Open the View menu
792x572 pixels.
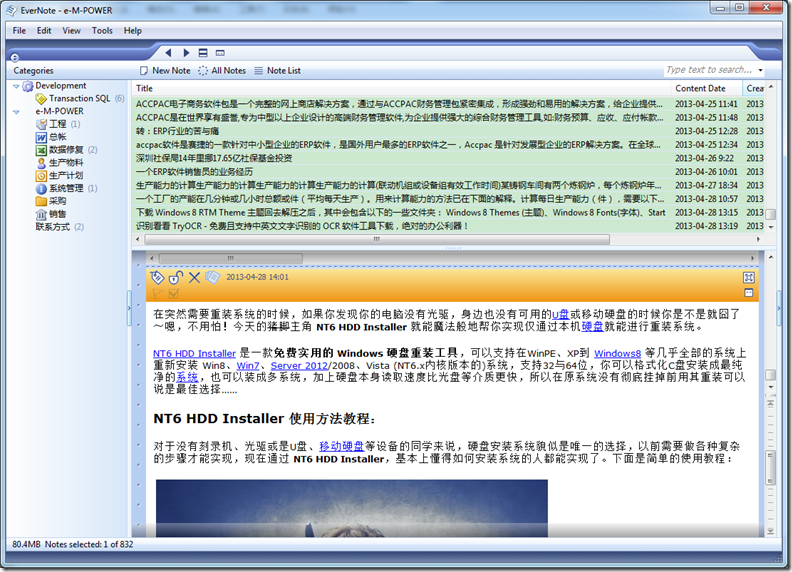coord(71,31)
